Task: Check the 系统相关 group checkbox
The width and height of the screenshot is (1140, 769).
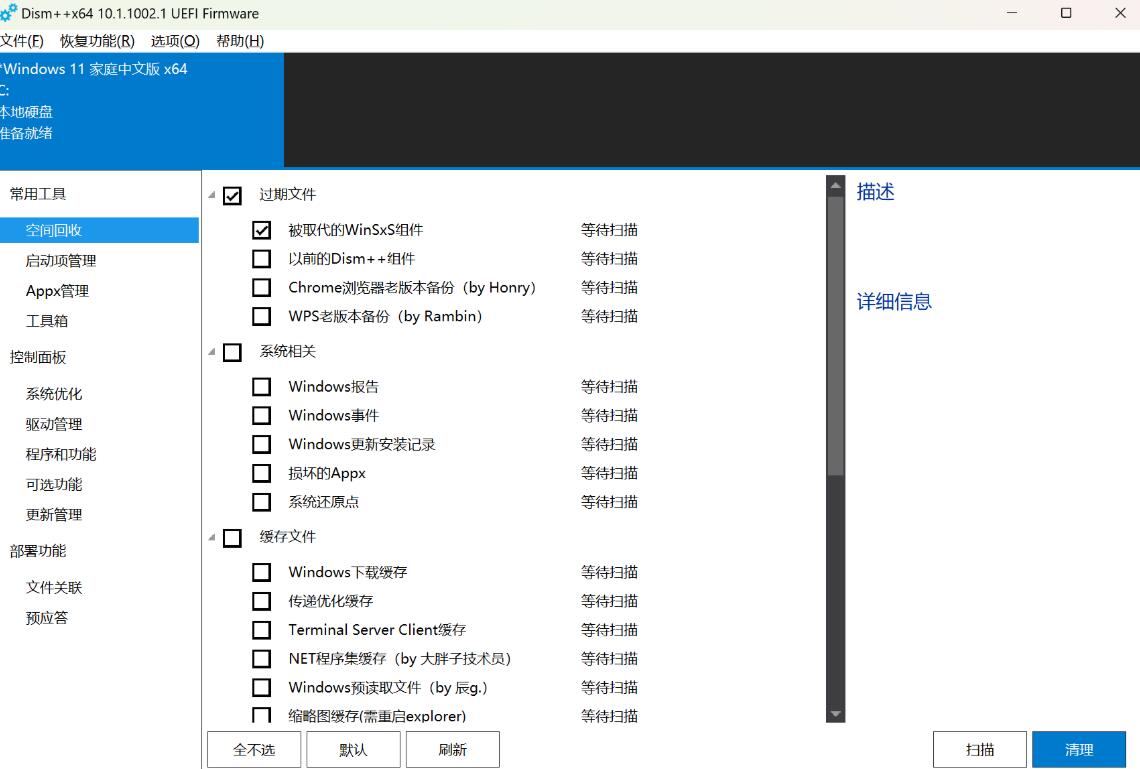Action: point(232,353)
